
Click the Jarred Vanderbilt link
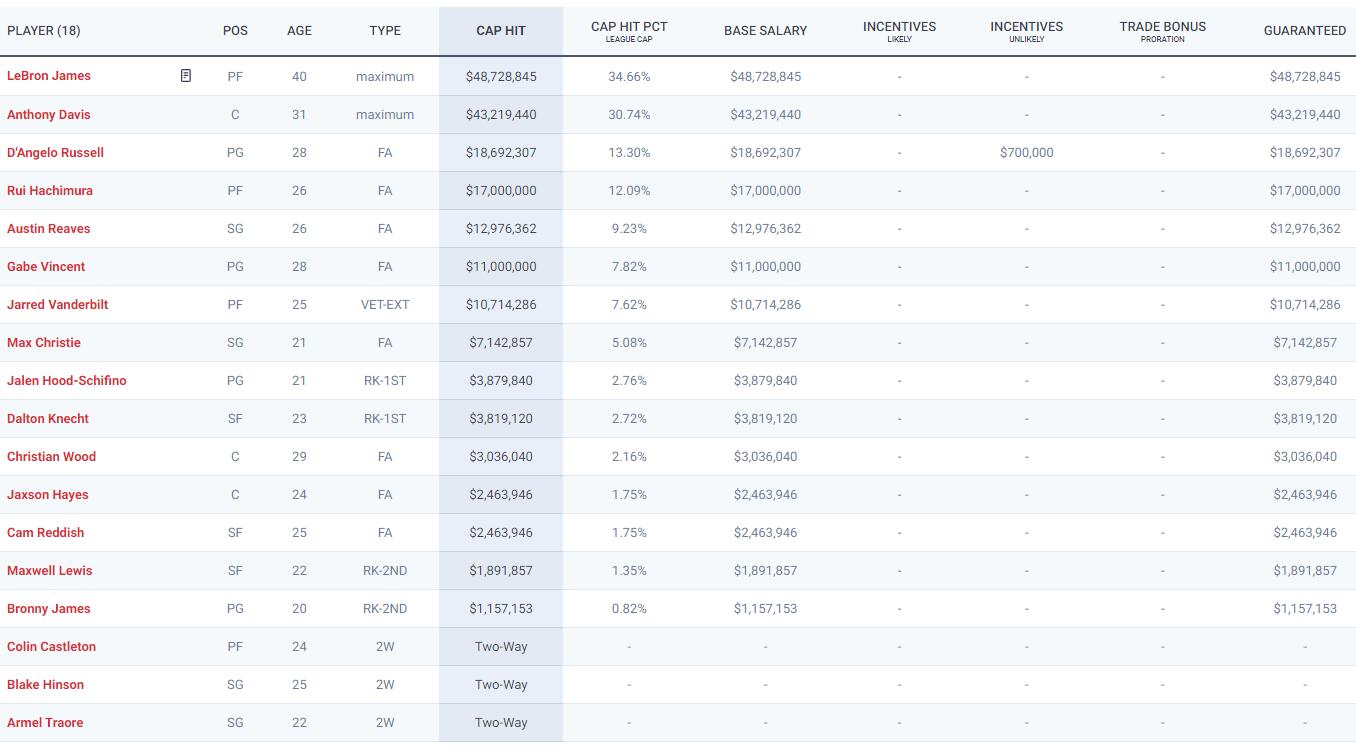tap(58, 304)
